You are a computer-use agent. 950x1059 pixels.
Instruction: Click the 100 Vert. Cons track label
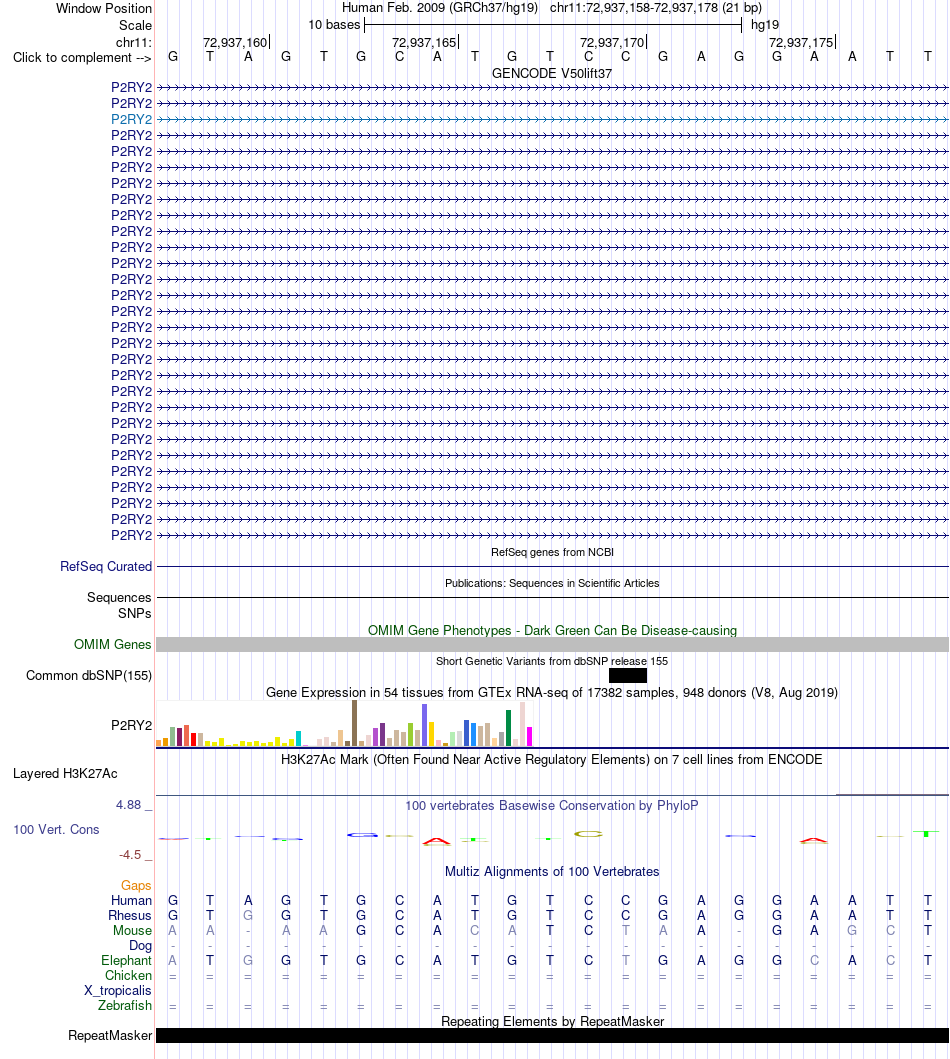(56, 829)
